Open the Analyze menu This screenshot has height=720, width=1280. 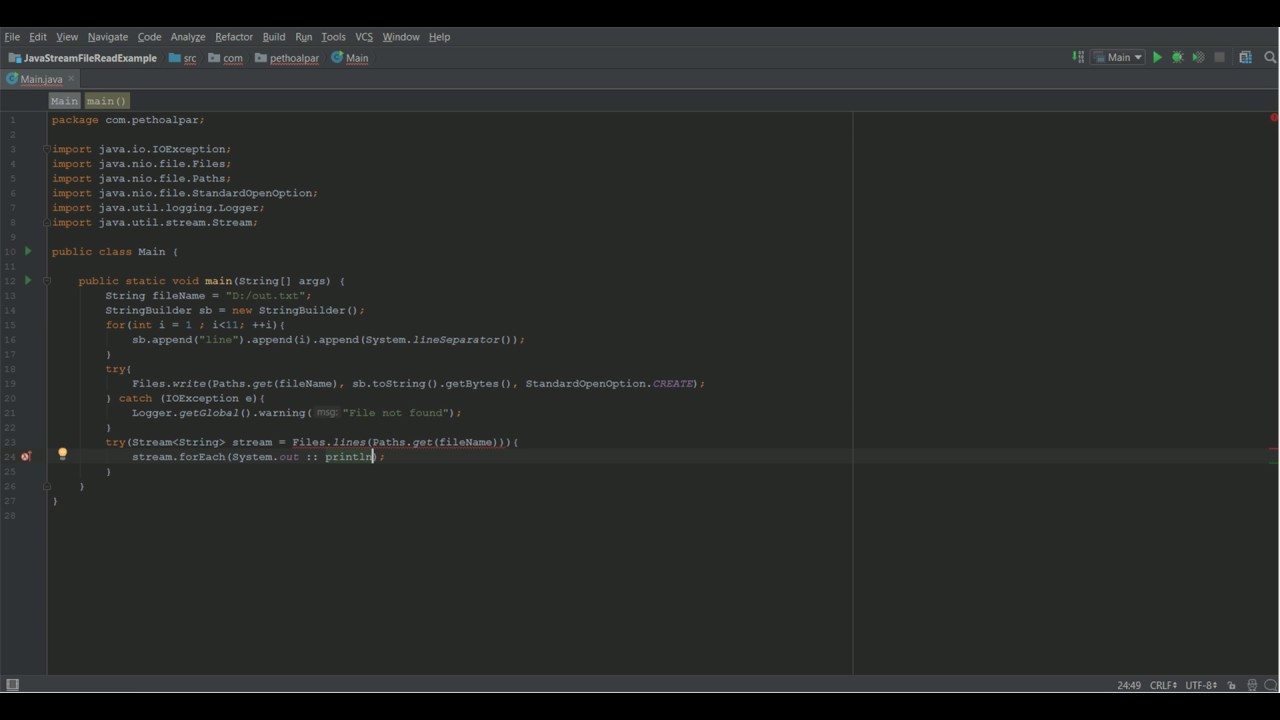pyautogui.click(x=188, y=37)
